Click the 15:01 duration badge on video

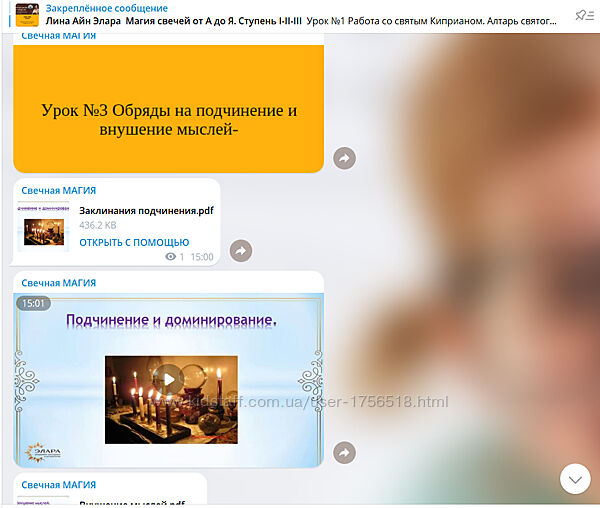[x=33, y=303]
